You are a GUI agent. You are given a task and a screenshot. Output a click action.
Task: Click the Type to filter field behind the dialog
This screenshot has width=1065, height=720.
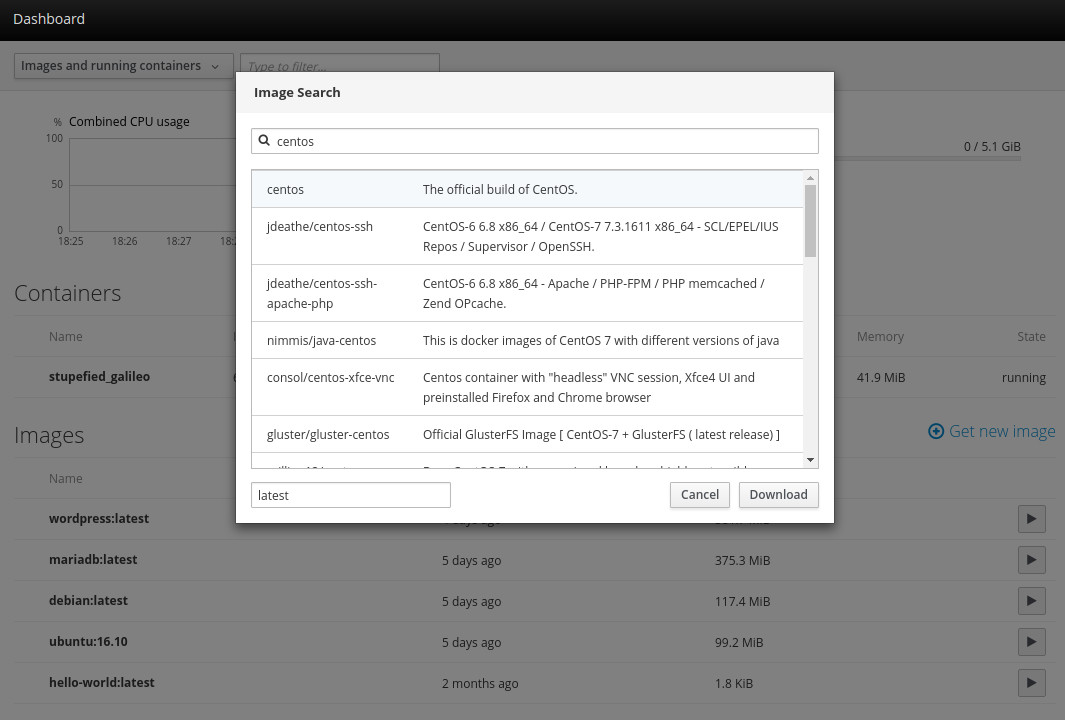tap(340, 63)
